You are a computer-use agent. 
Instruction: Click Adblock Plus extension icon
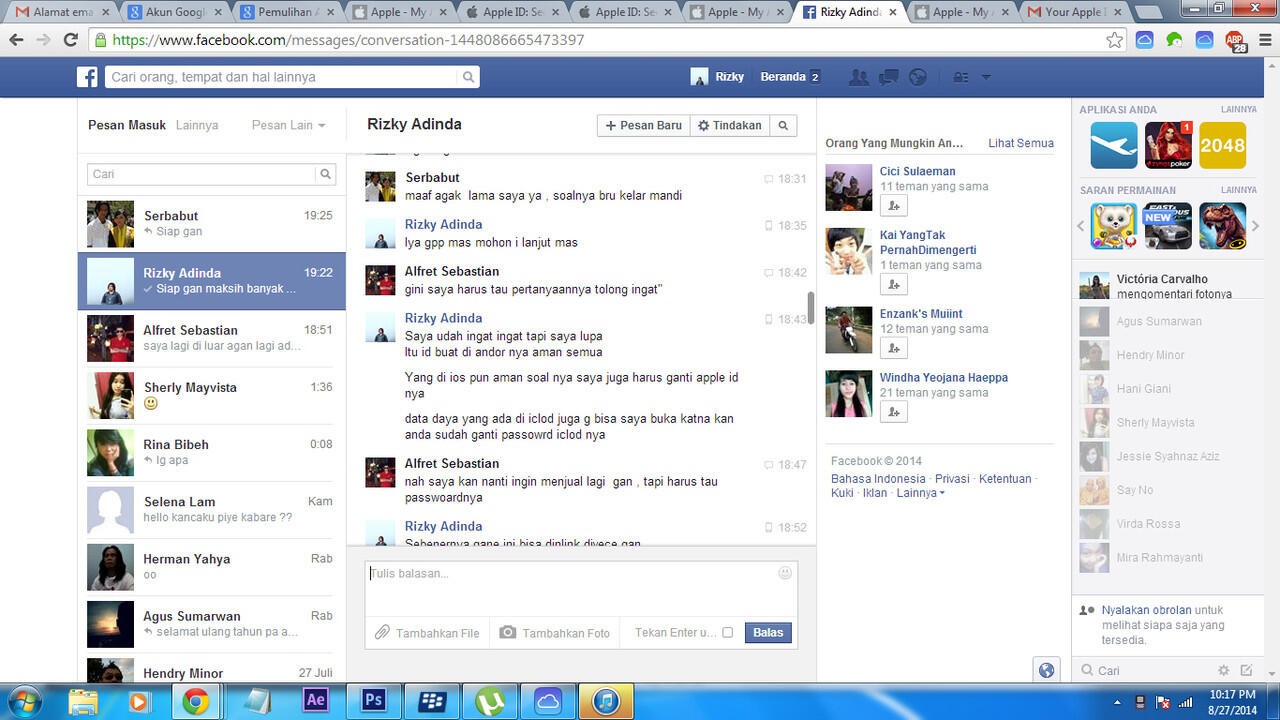pos(1236,41)
